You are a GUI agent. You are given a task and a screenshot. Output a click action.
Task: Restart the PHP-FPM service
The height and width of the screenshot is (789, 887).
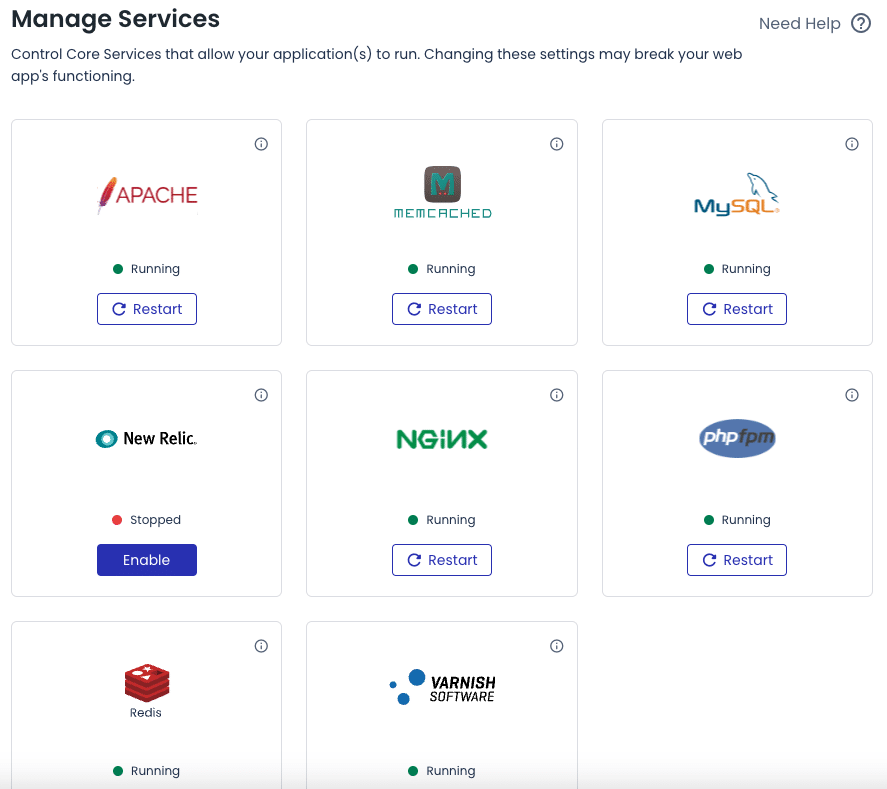tap(737, 560)
